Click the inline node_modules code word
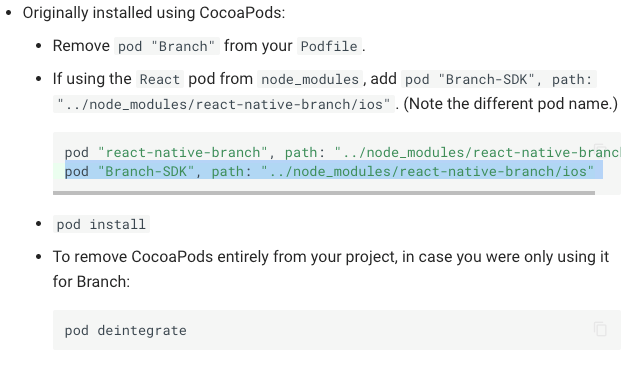The width and height of the screenshot is (639, 366). coord(310,79)
